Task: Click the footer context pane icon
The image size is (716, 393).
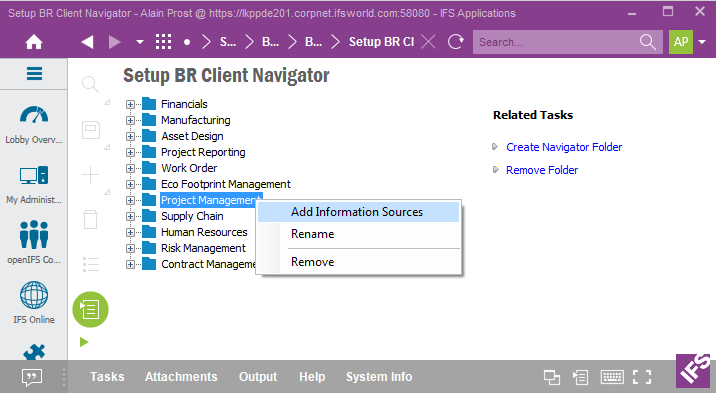Action: point(581,377)
